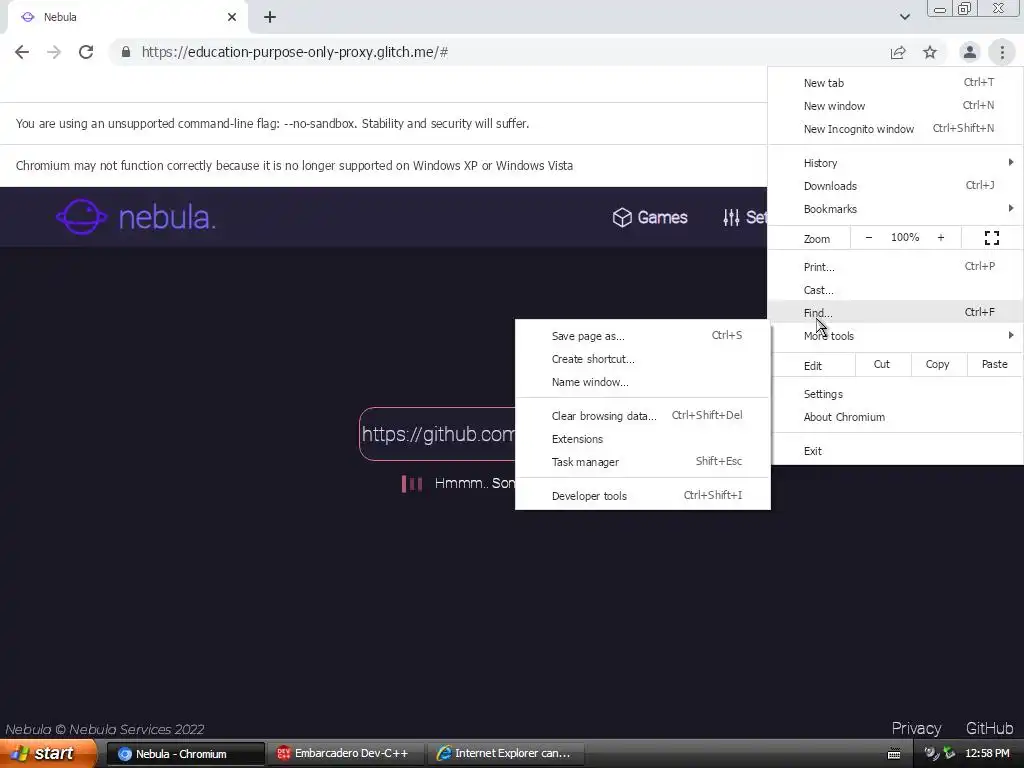
Task: Switch to Embarcadero Dev-C++ taskbar item
Action: click(345, 754)
